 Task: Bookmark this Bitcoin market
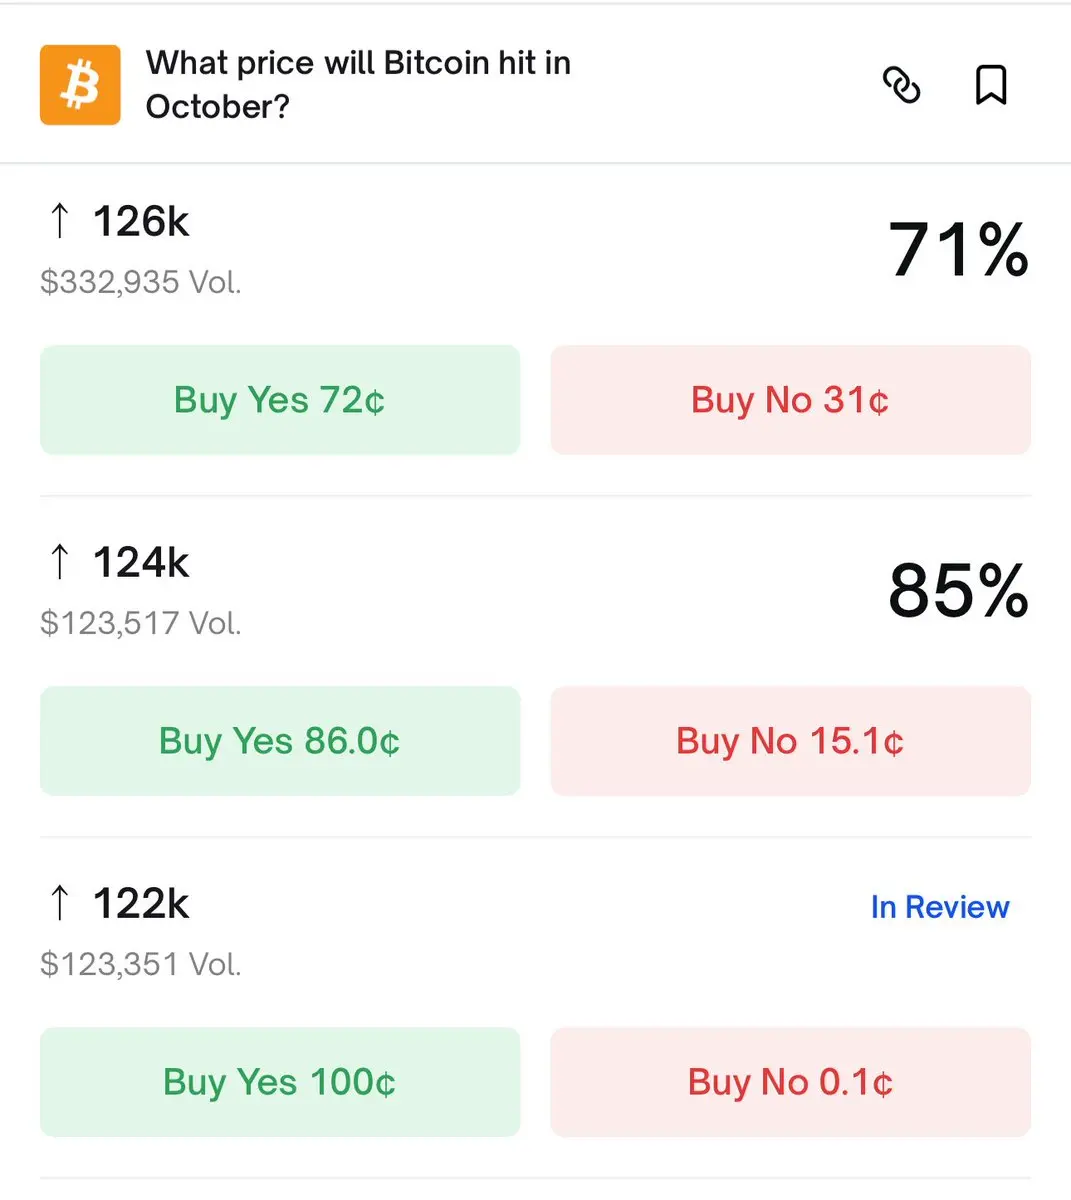[990, 85]
